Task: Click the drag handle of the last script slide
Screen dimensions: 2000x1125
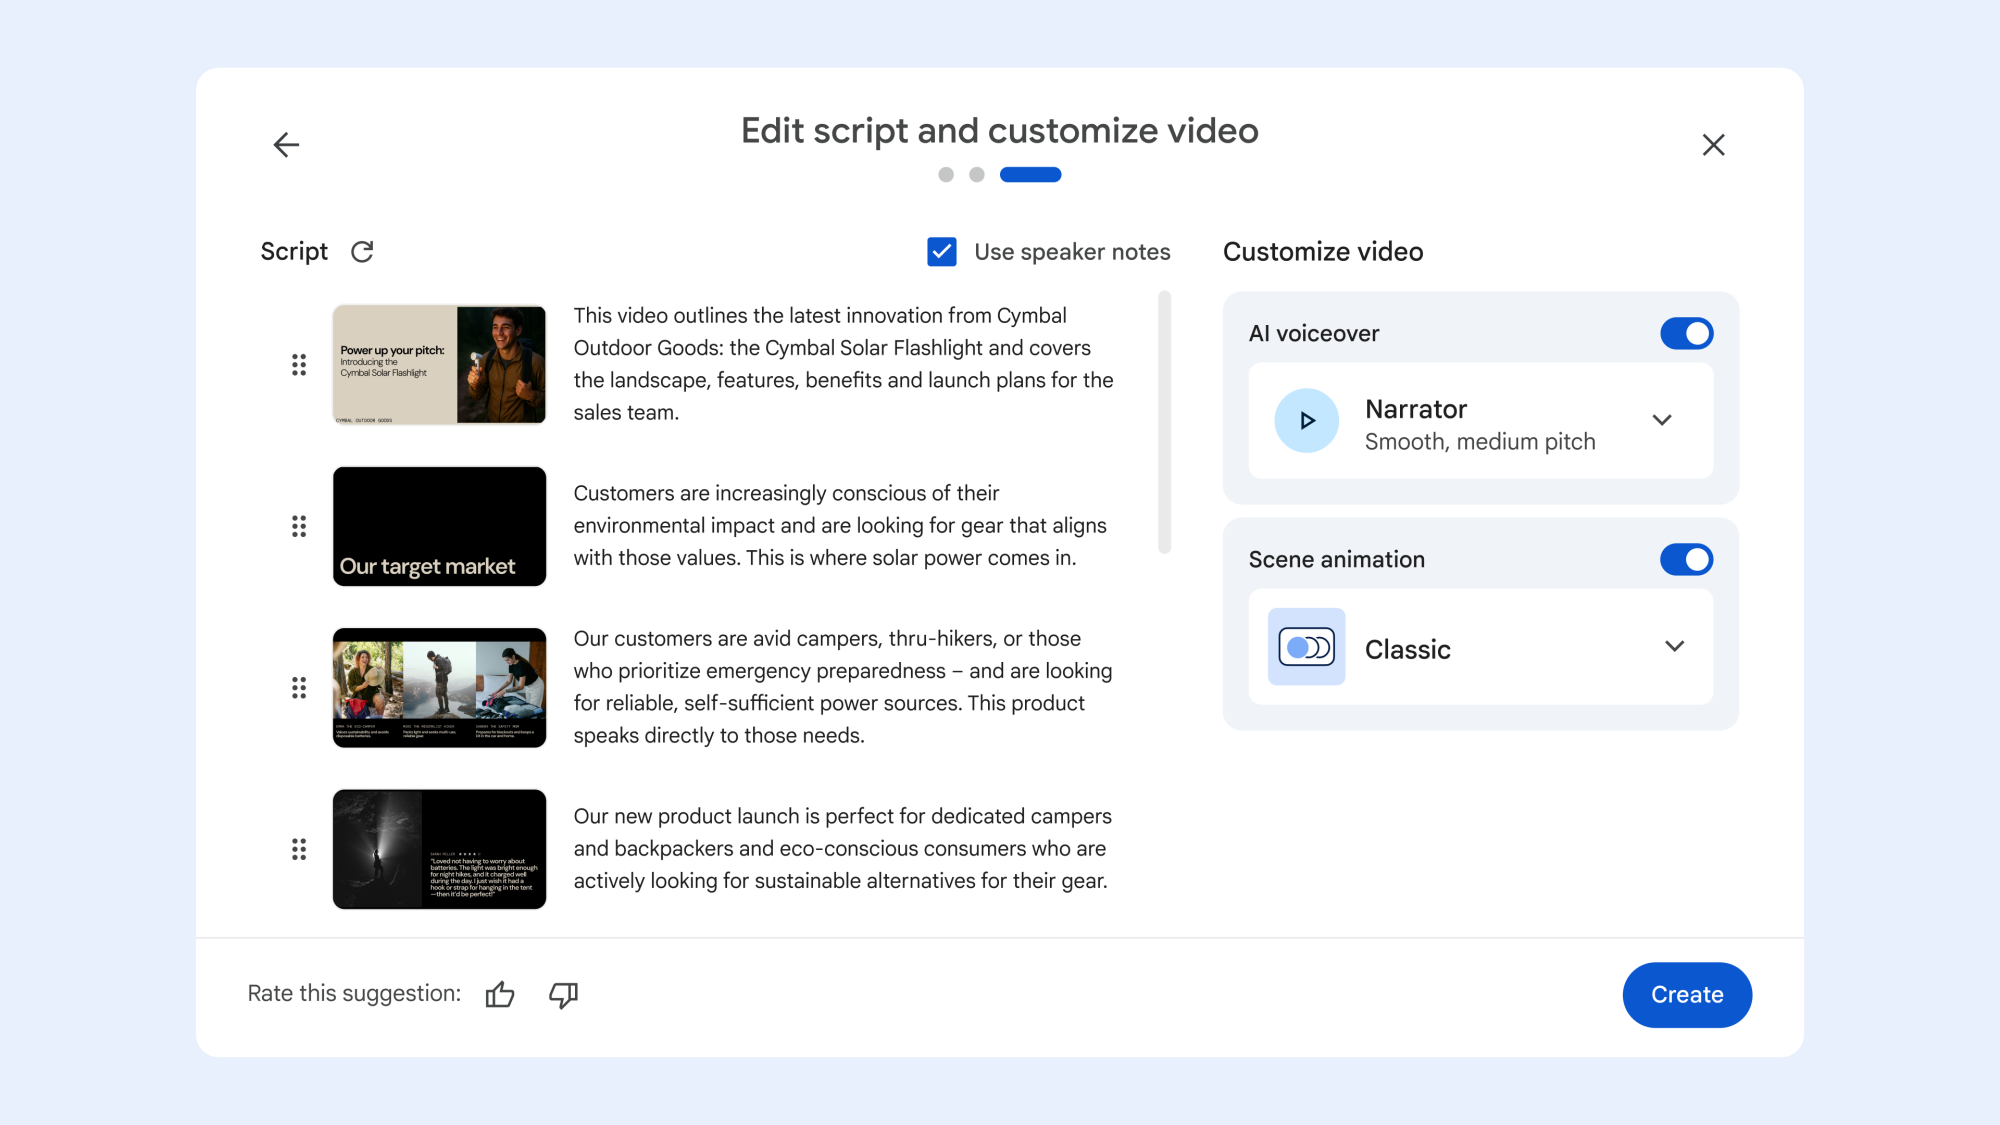Action: tap(298, 849)
